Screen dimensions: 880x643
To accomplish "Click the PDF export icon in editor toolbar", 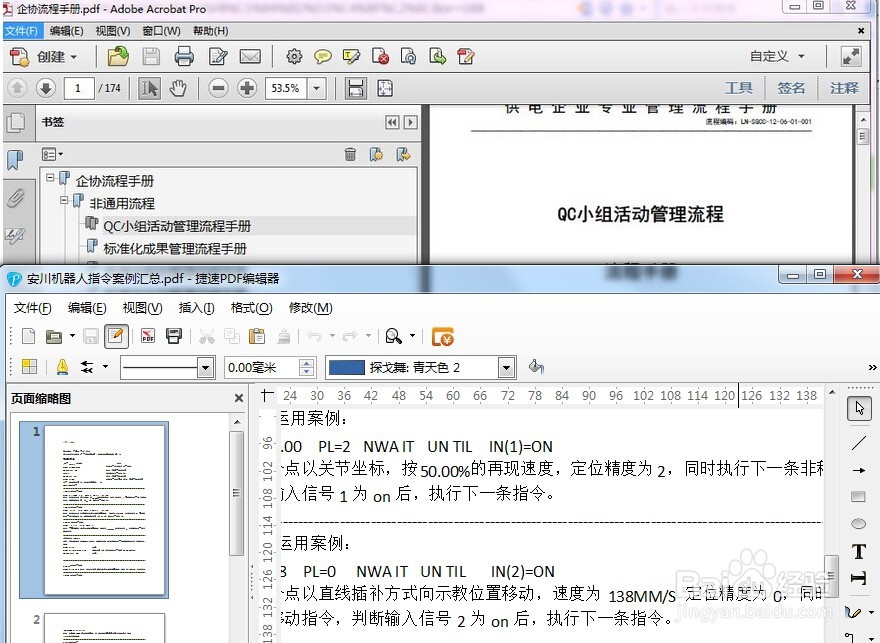I will click(146, 336).
